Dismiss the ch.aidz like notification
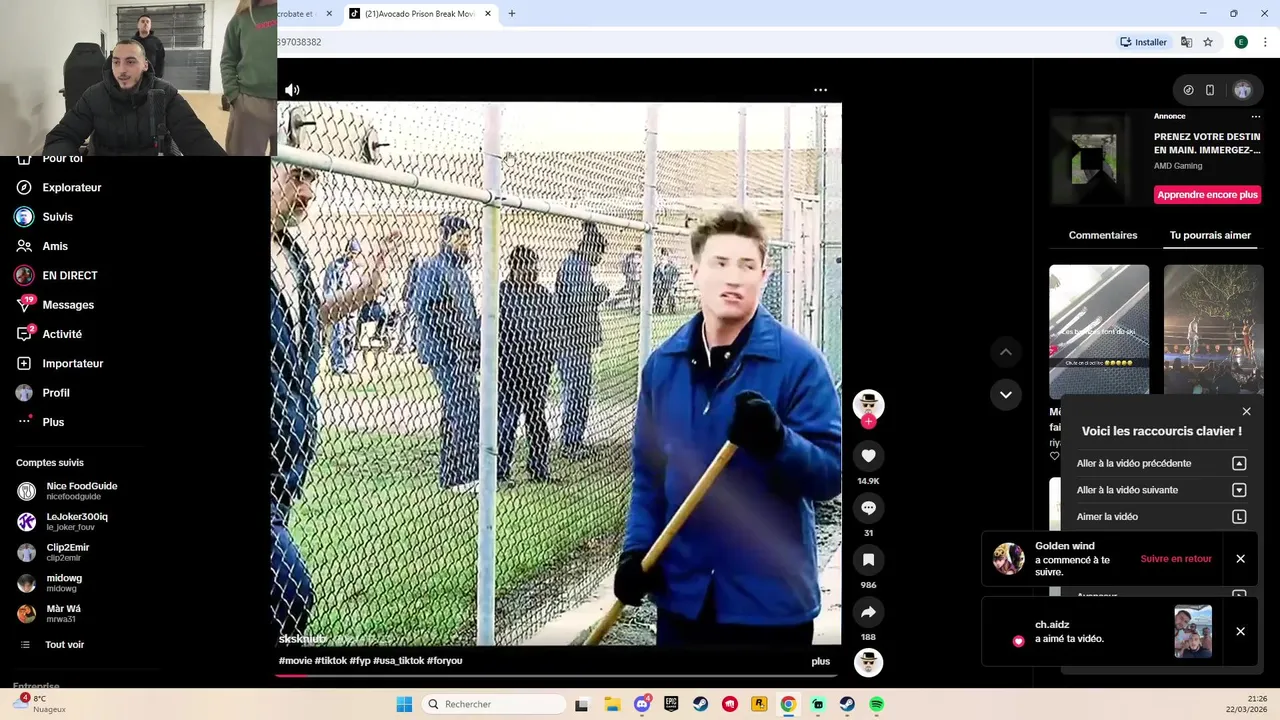The height and width of the screenshot is (720, 1280). click(1240, 631)
